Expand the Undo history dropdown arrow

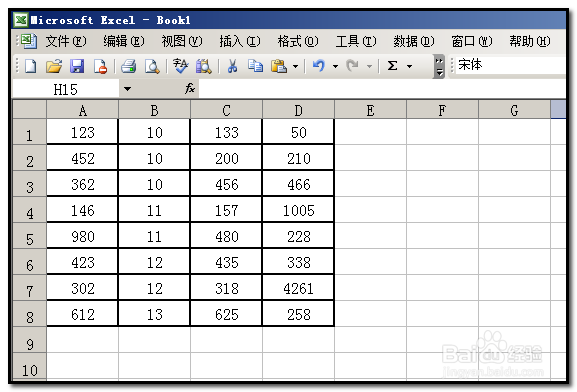[335, 67]
